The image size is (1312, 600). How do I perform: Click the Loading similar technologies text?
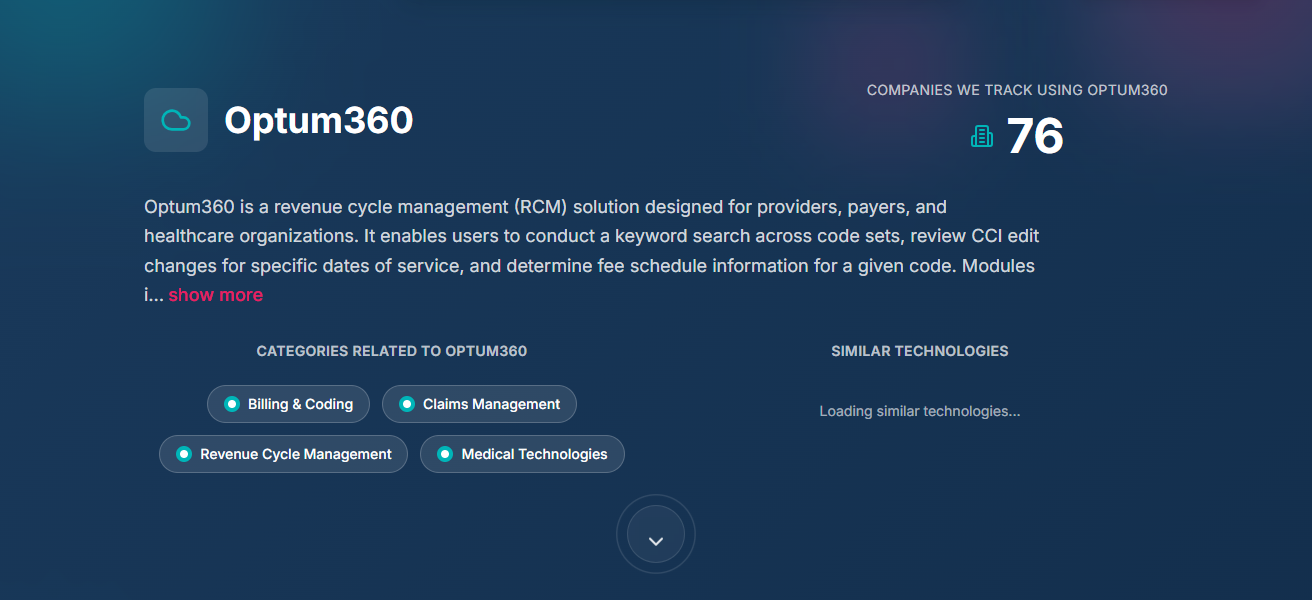[920, 411]
